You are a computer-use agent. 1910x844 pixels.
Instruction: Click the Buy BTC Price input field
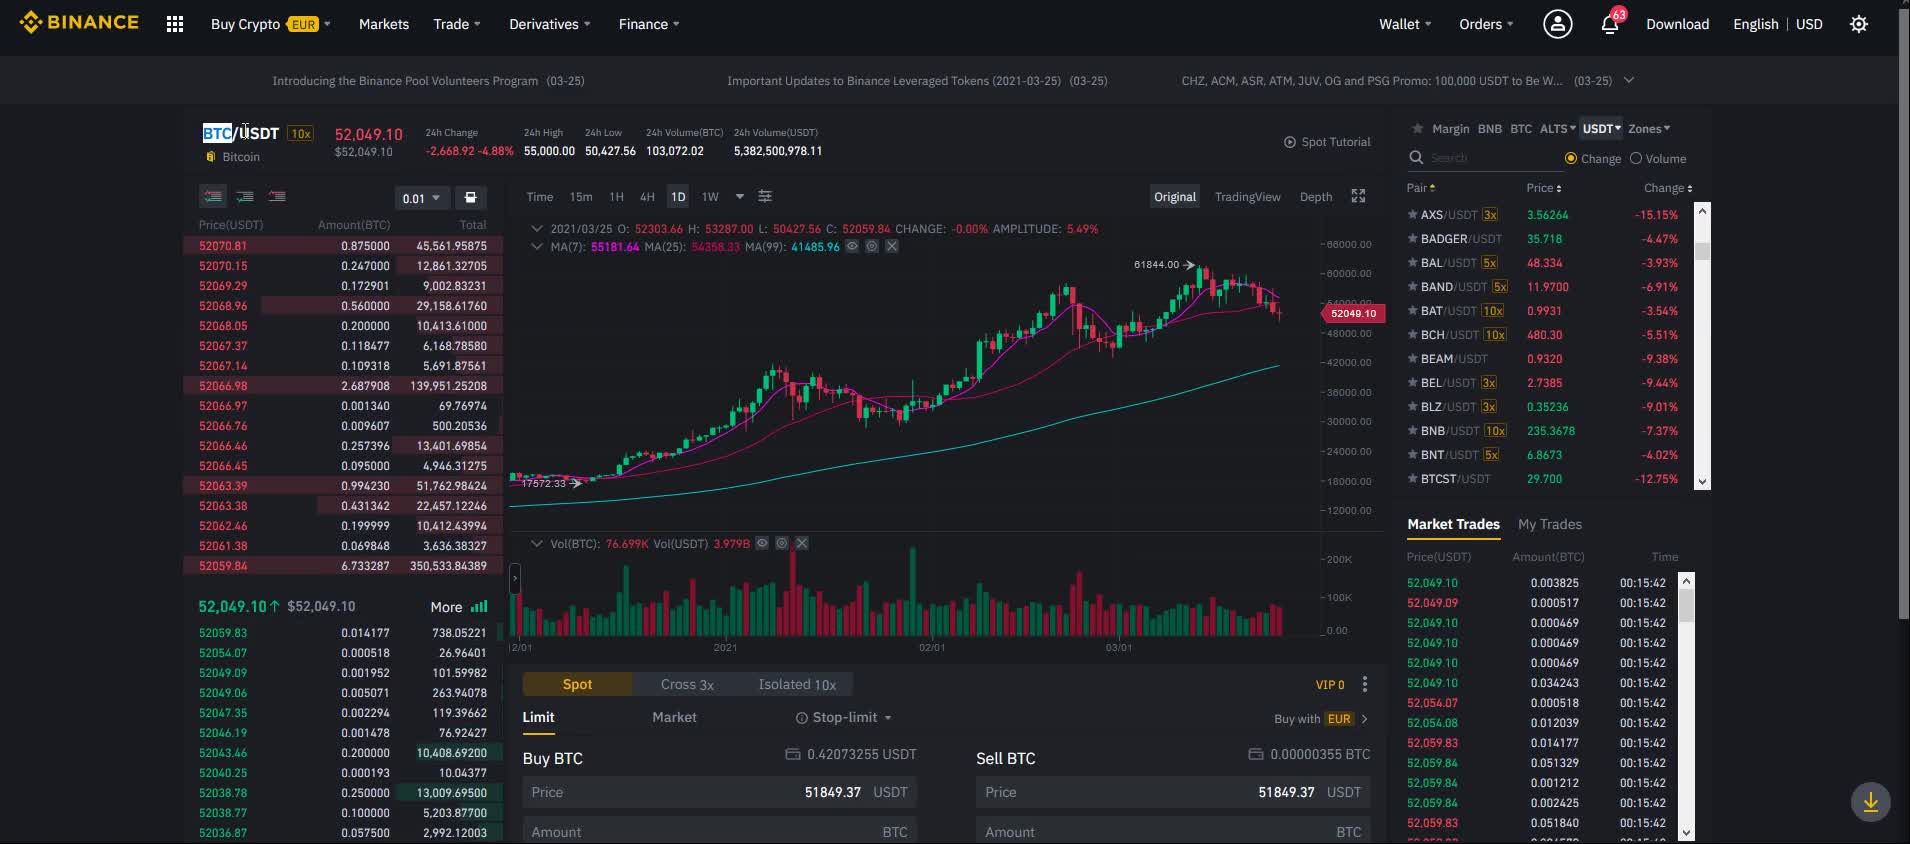(x=720, y=792)
